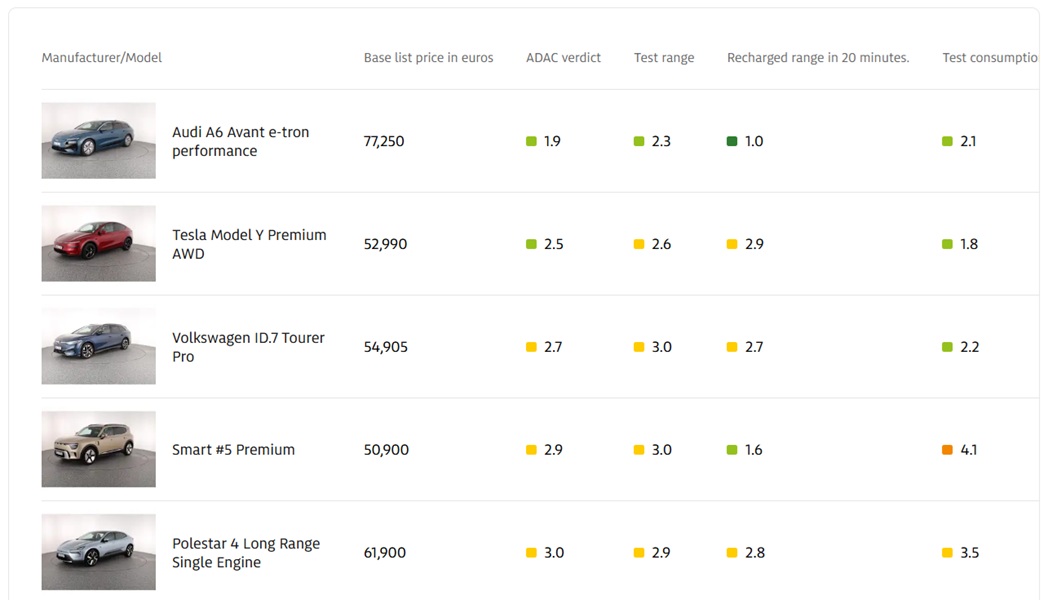Click the Smart #5 Premium car picture

pyautogui.click(x=98, y=449)
